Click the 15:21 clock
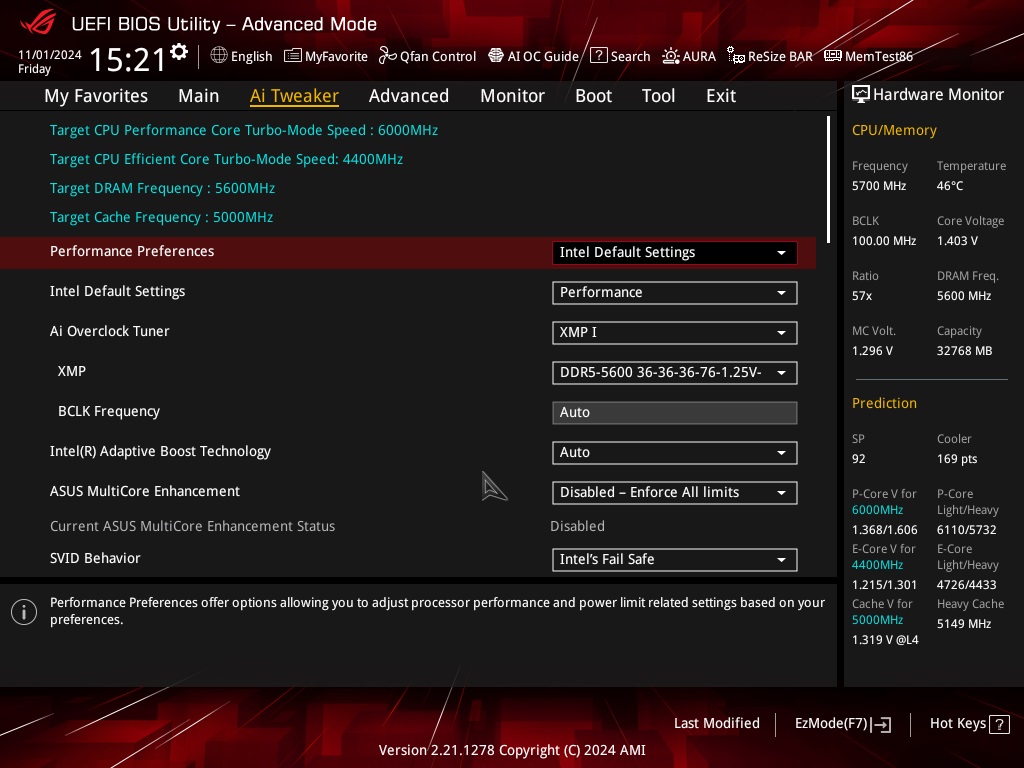Viewport: 1024px width, 768px height. click(x=127, y=59)
